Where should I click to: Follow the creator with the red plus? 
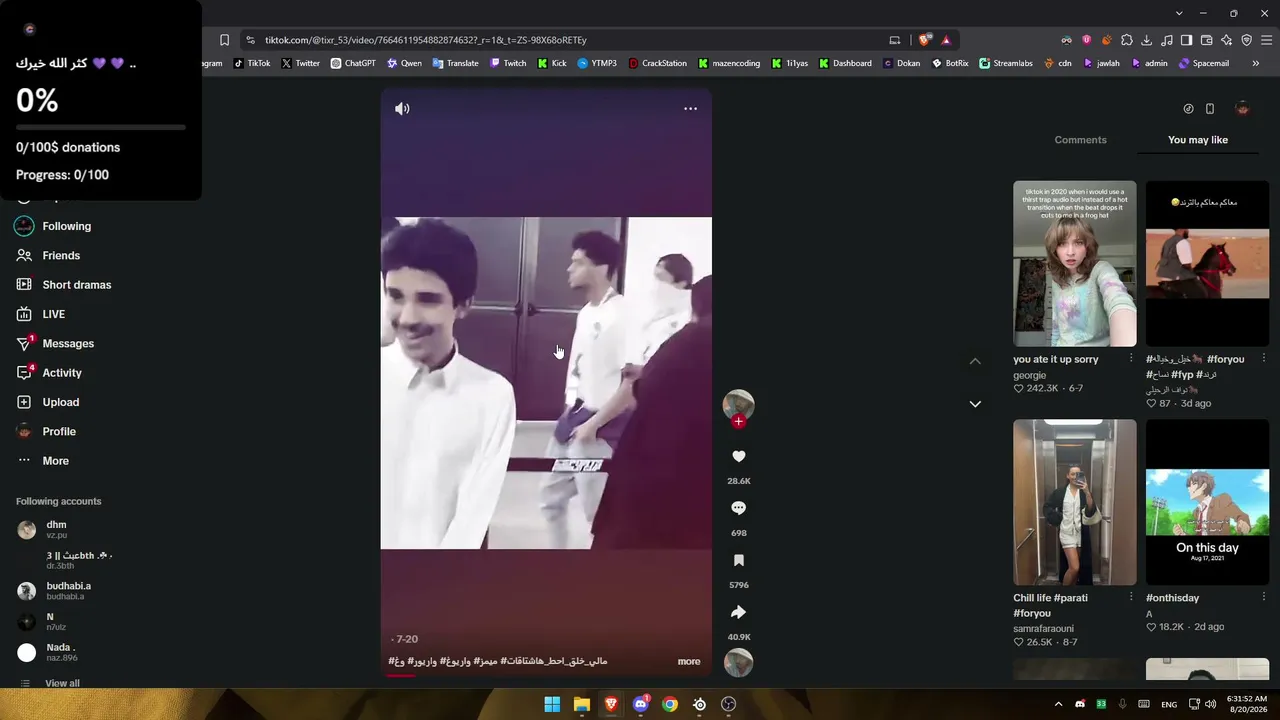[738, 422]
